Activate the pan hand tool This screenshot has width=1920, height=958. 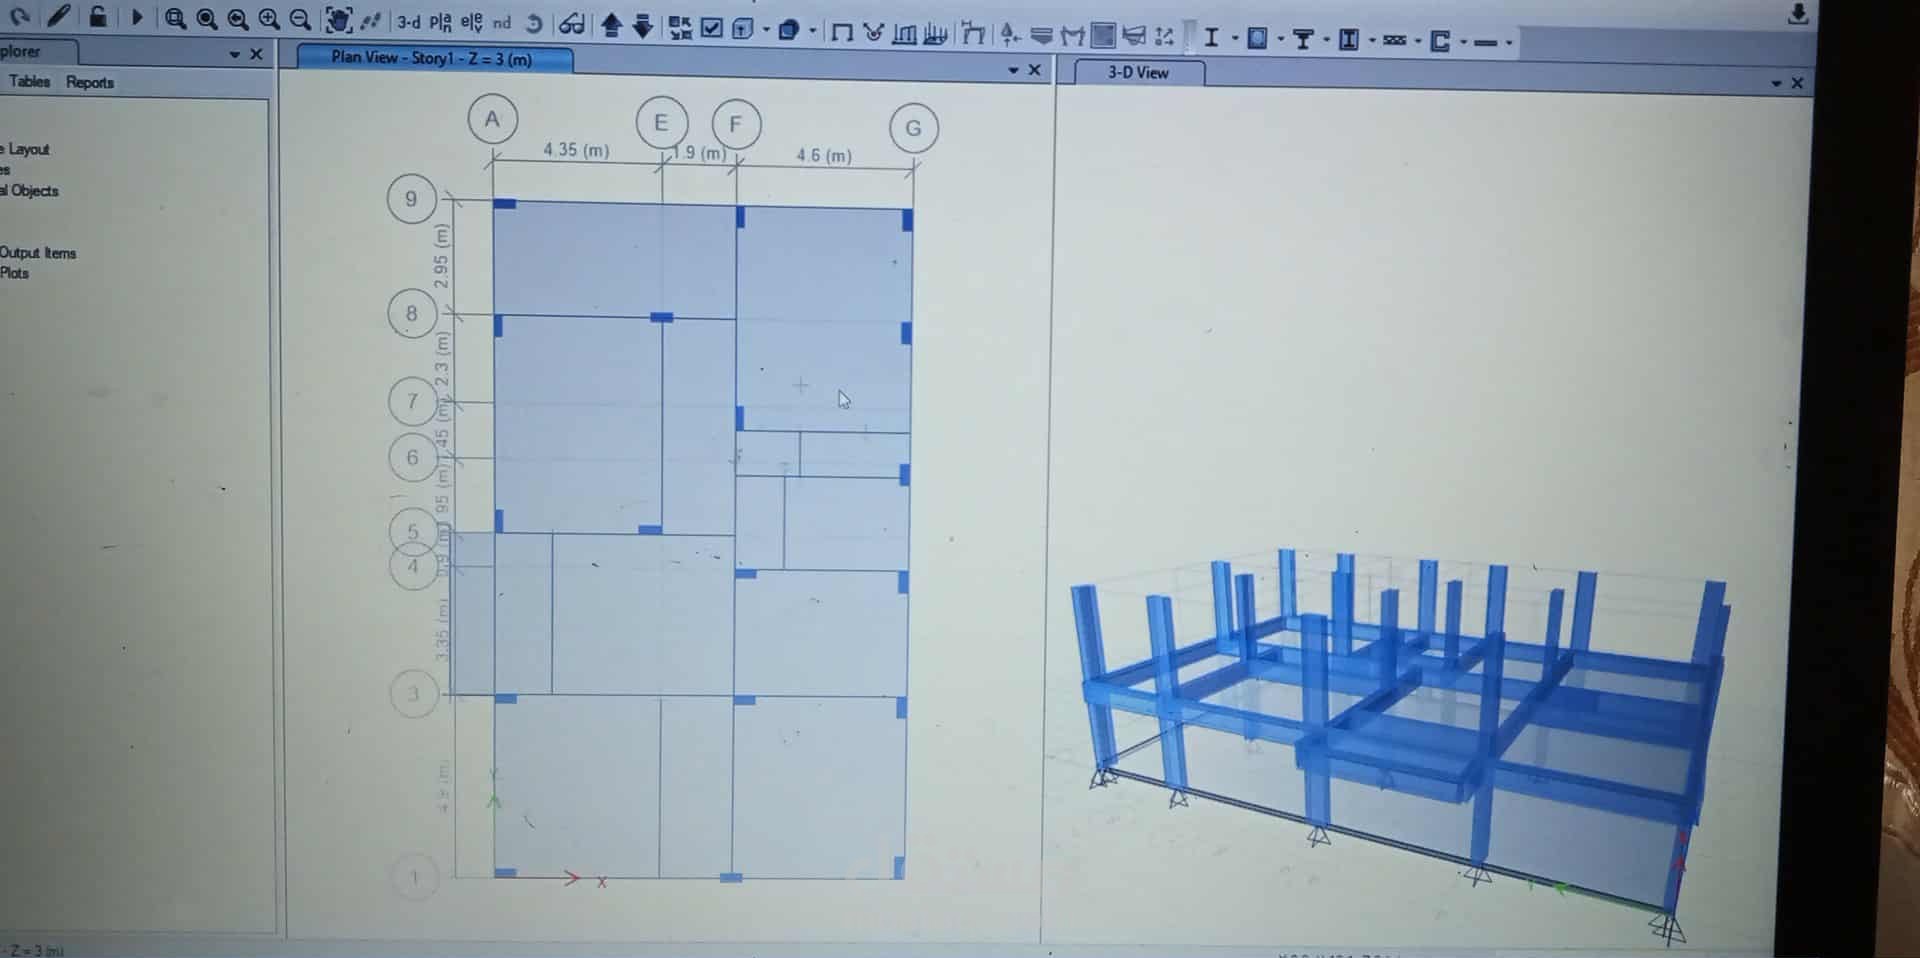point(339,20)
